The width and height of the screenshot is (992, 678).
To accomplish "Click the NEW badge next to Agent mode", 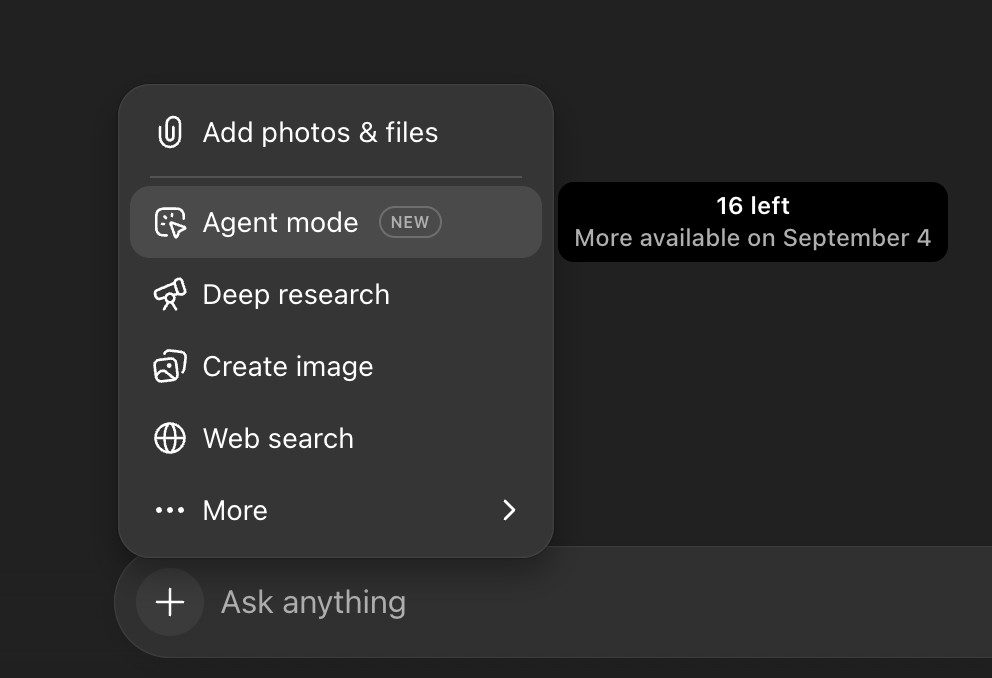I will pos(410,222).
